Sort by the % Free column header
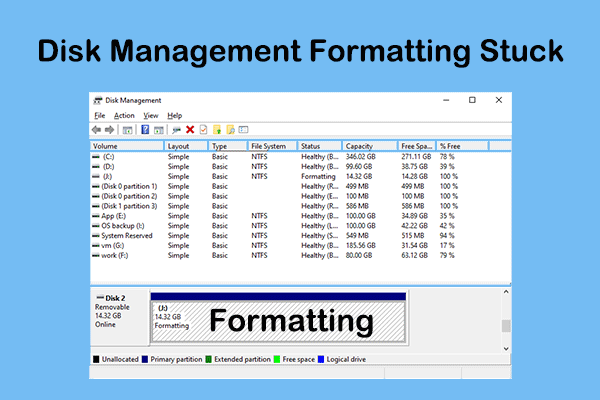 tap(463, 146)
